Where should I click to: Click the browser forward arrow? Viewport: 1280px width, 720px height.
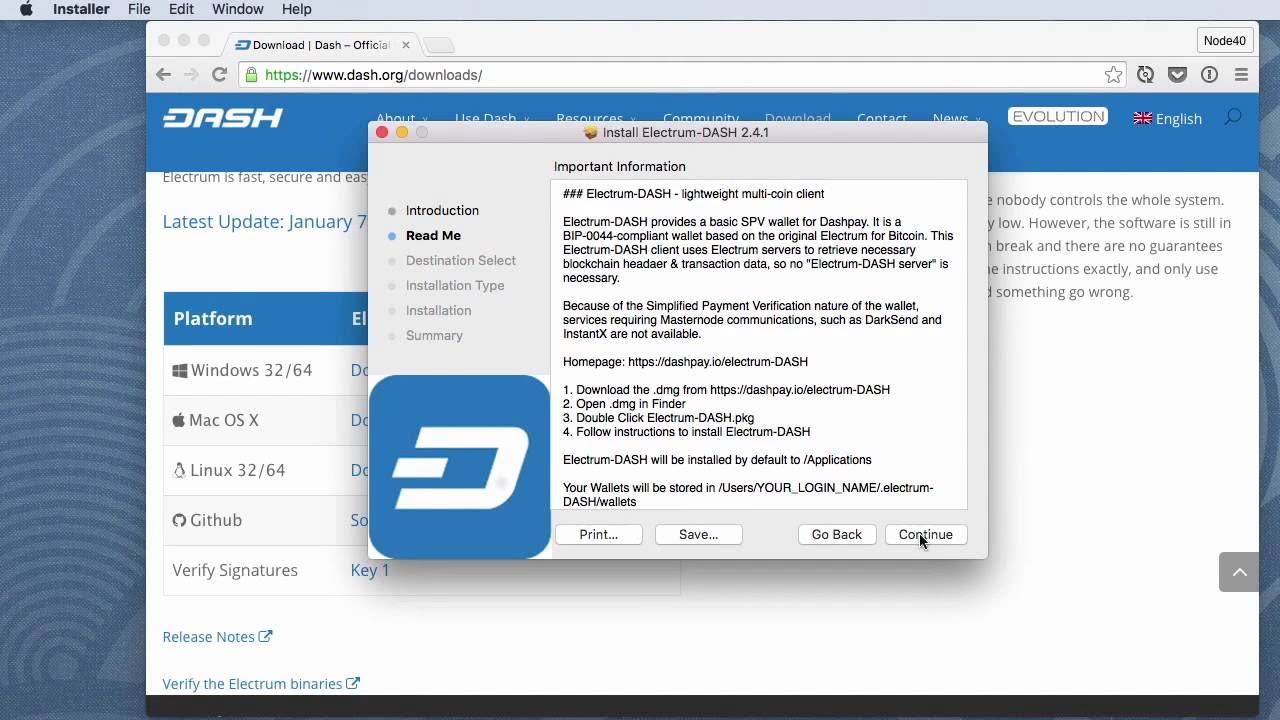click(192, 75)
